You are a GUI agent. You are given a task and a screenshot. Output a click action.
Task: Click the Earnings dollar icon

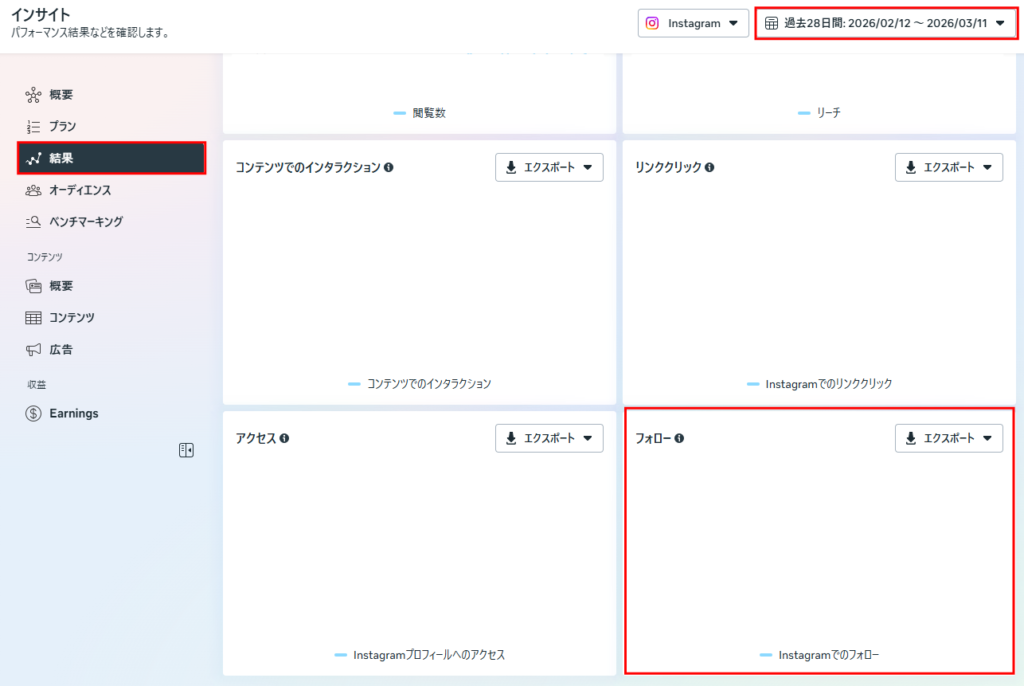[x=33, y=414]
